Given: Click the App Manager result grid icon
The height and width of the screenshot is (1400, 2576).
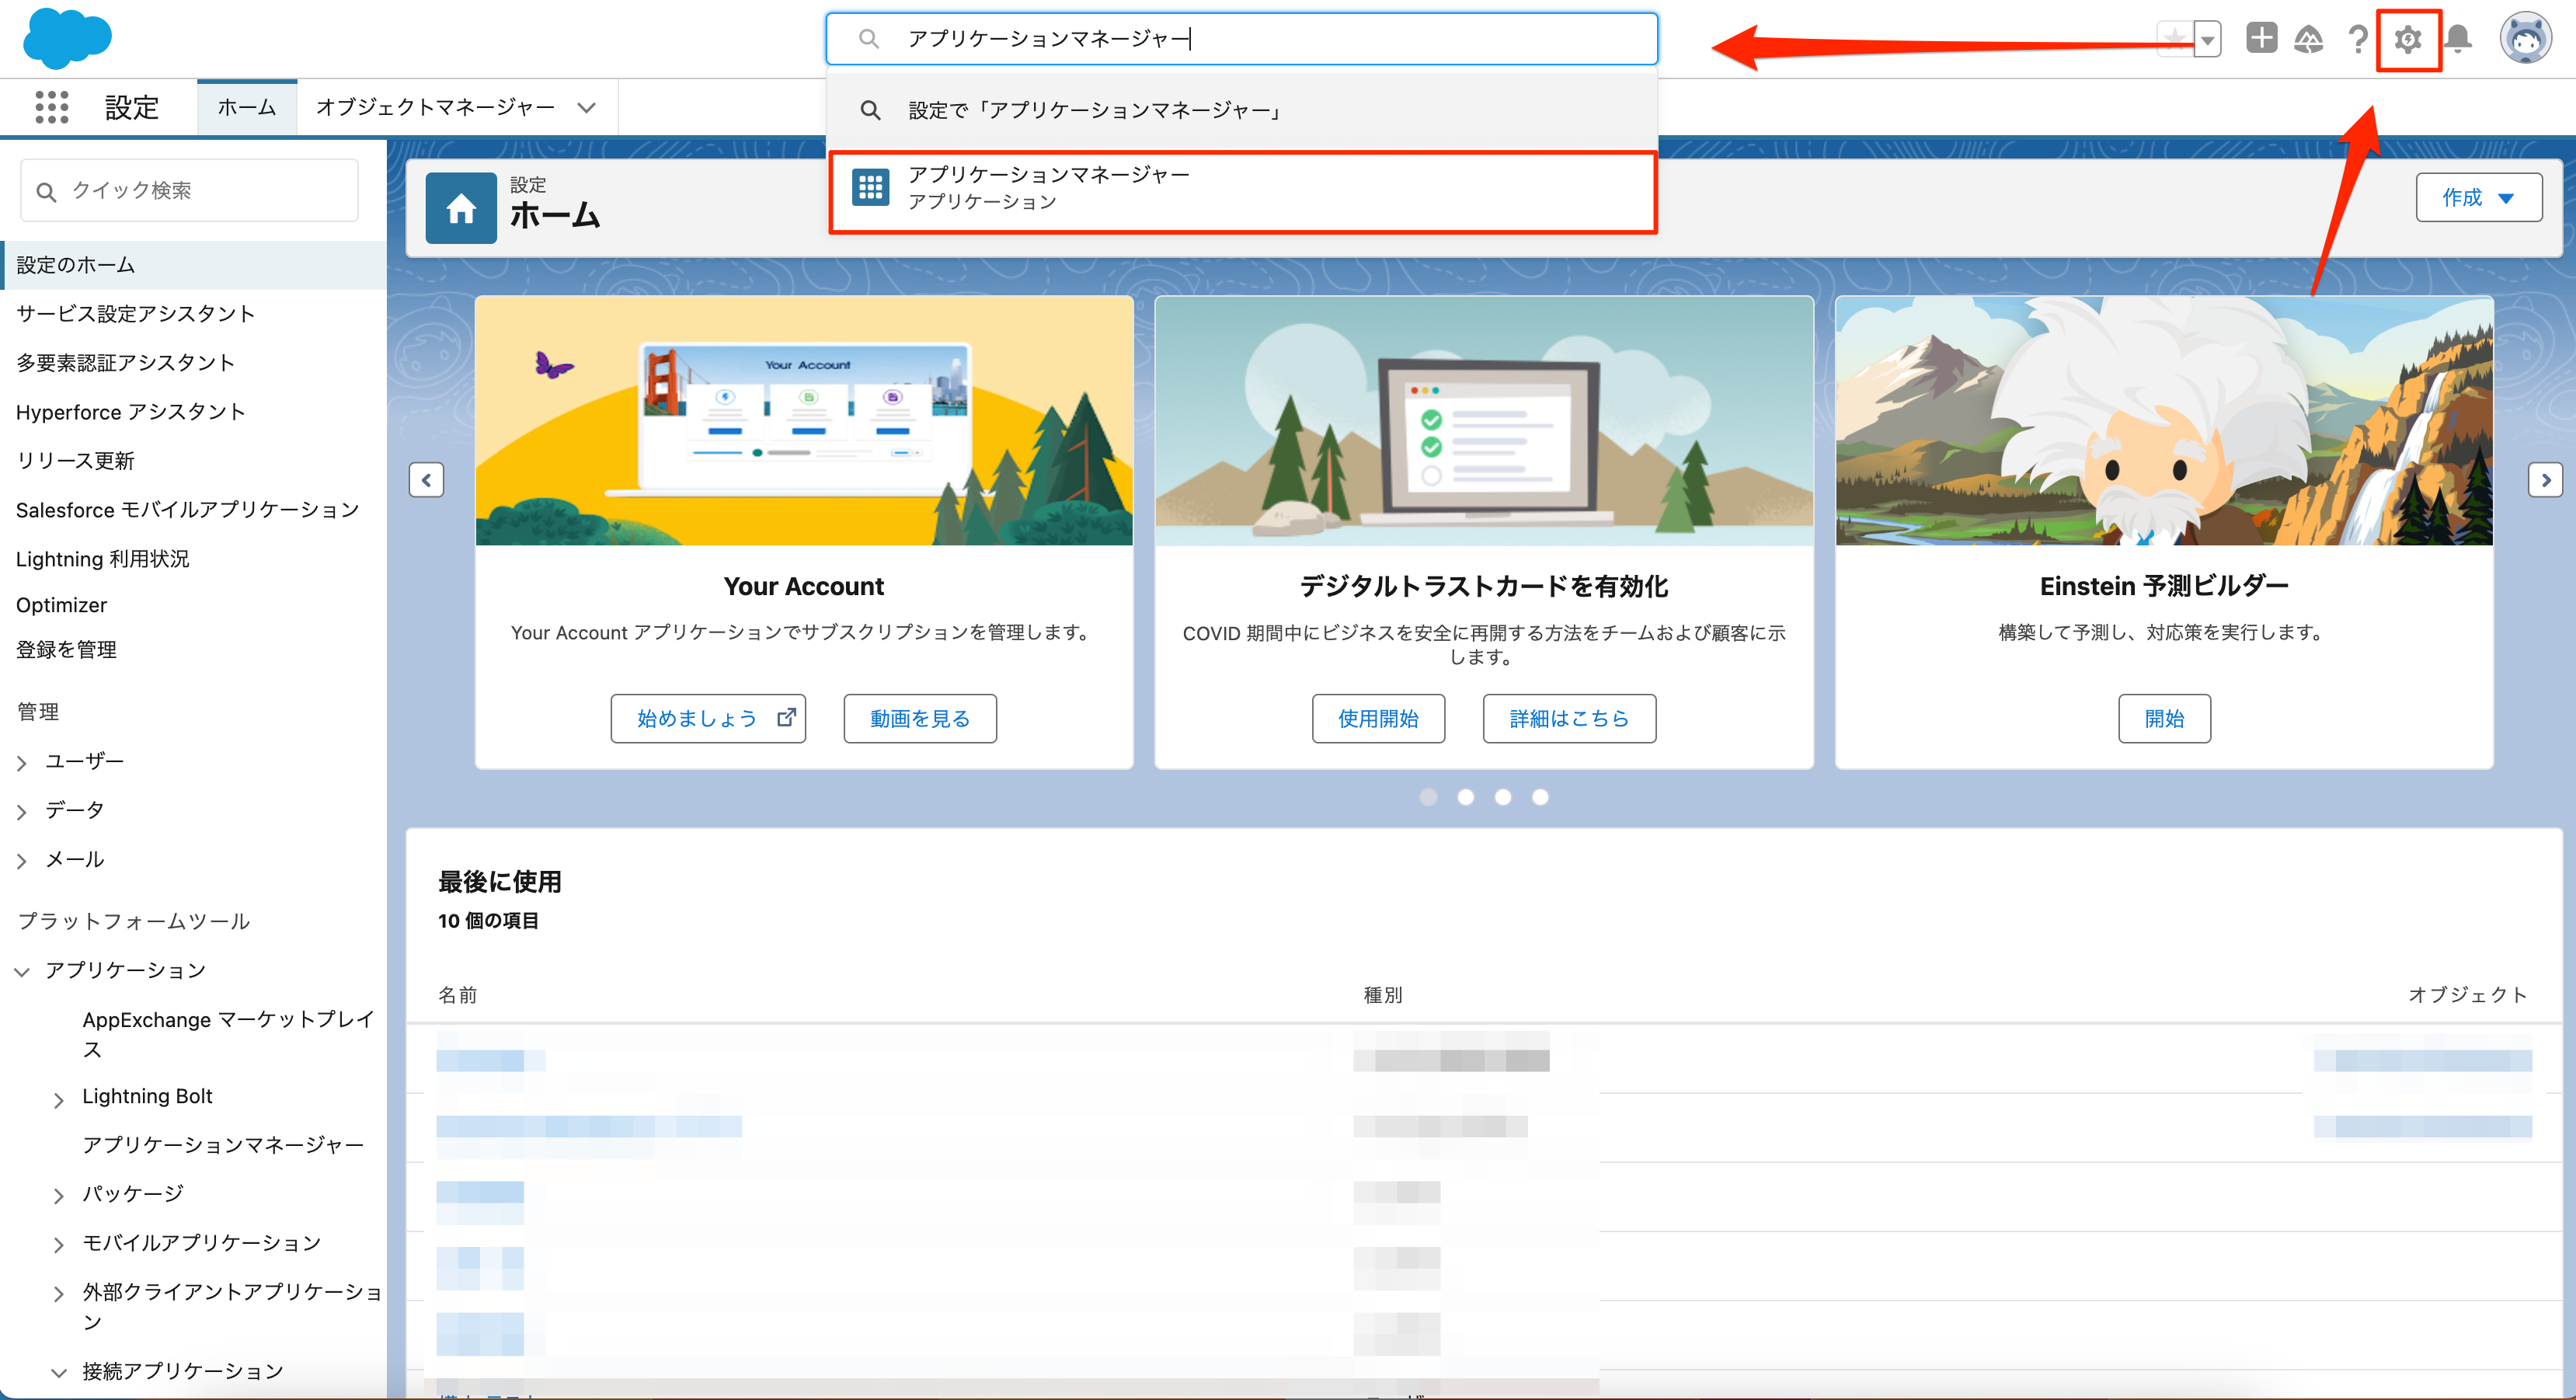Looking at the screenshot, I should [x=870, y=187].
